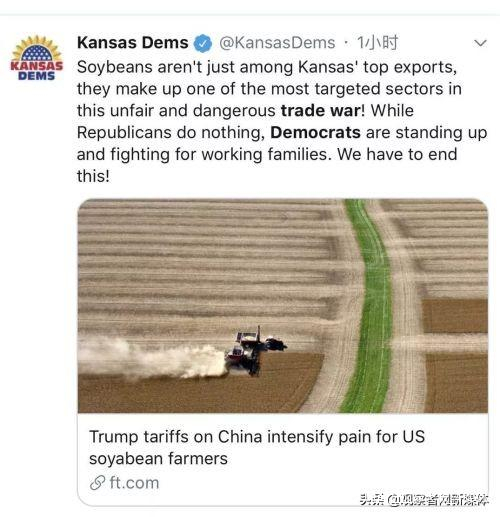
Task: Click the 头条 @观察者网新媒体 watermark
Action: click(424, 500)
